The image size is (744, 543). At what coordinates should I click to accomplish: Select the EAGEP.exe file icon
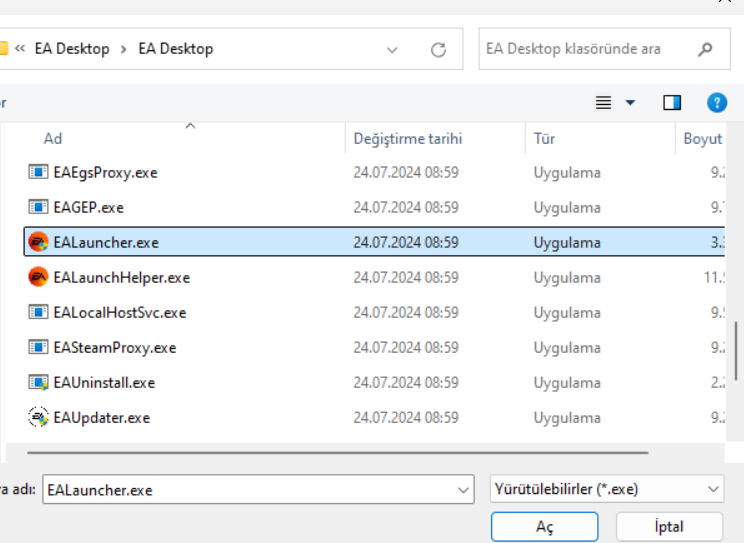pyautogui.click(x=38, y=207)
